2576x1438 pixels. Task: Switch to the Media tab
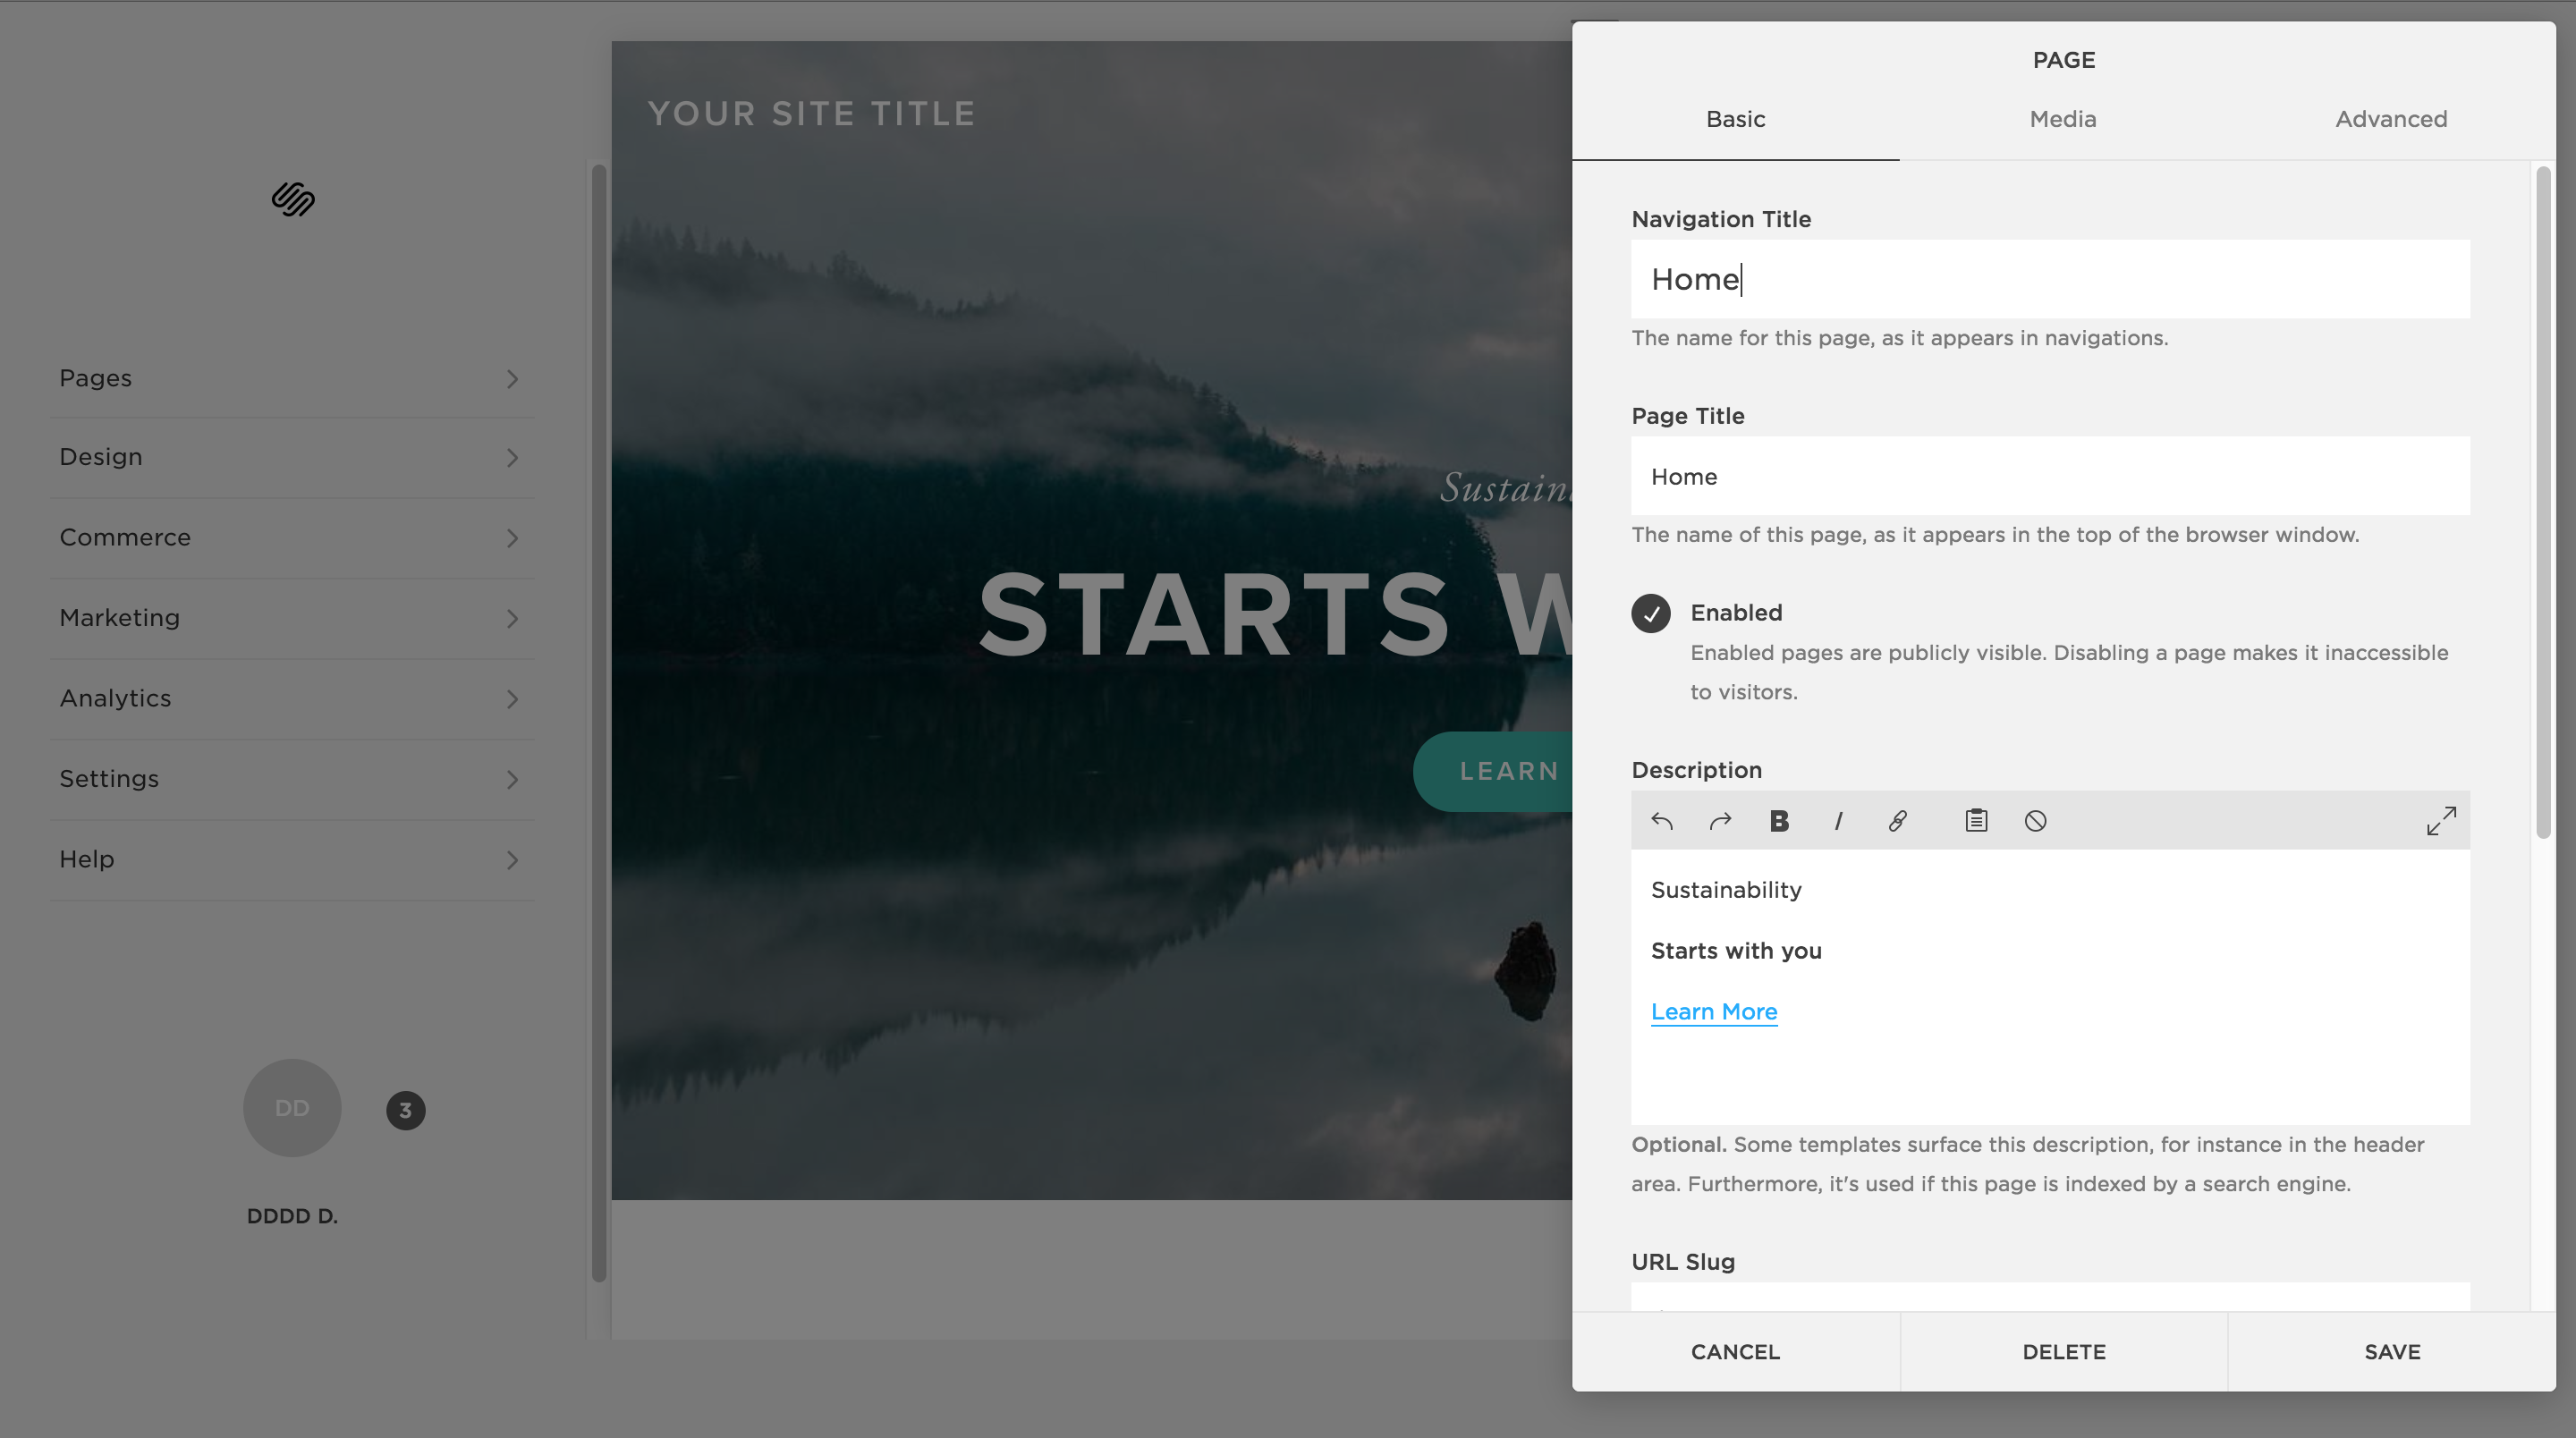pos(2063,119)
